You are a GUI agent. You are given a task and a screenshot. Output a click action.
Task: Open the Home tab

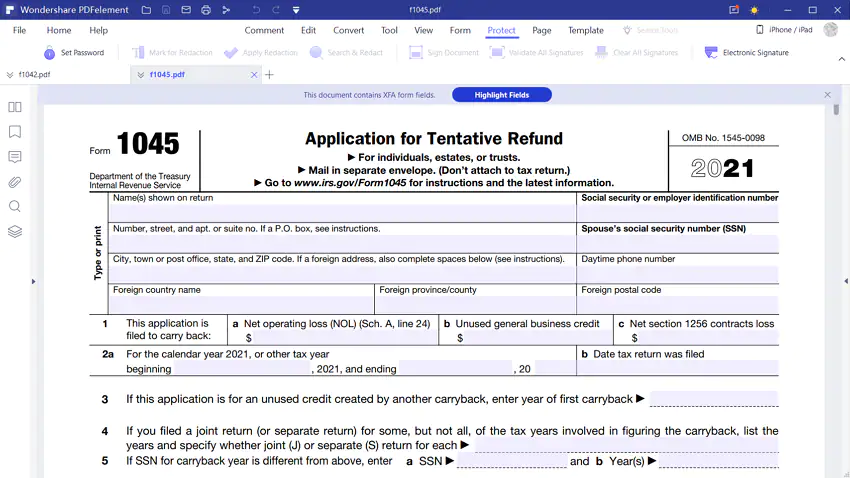click(x=59, y=30)
